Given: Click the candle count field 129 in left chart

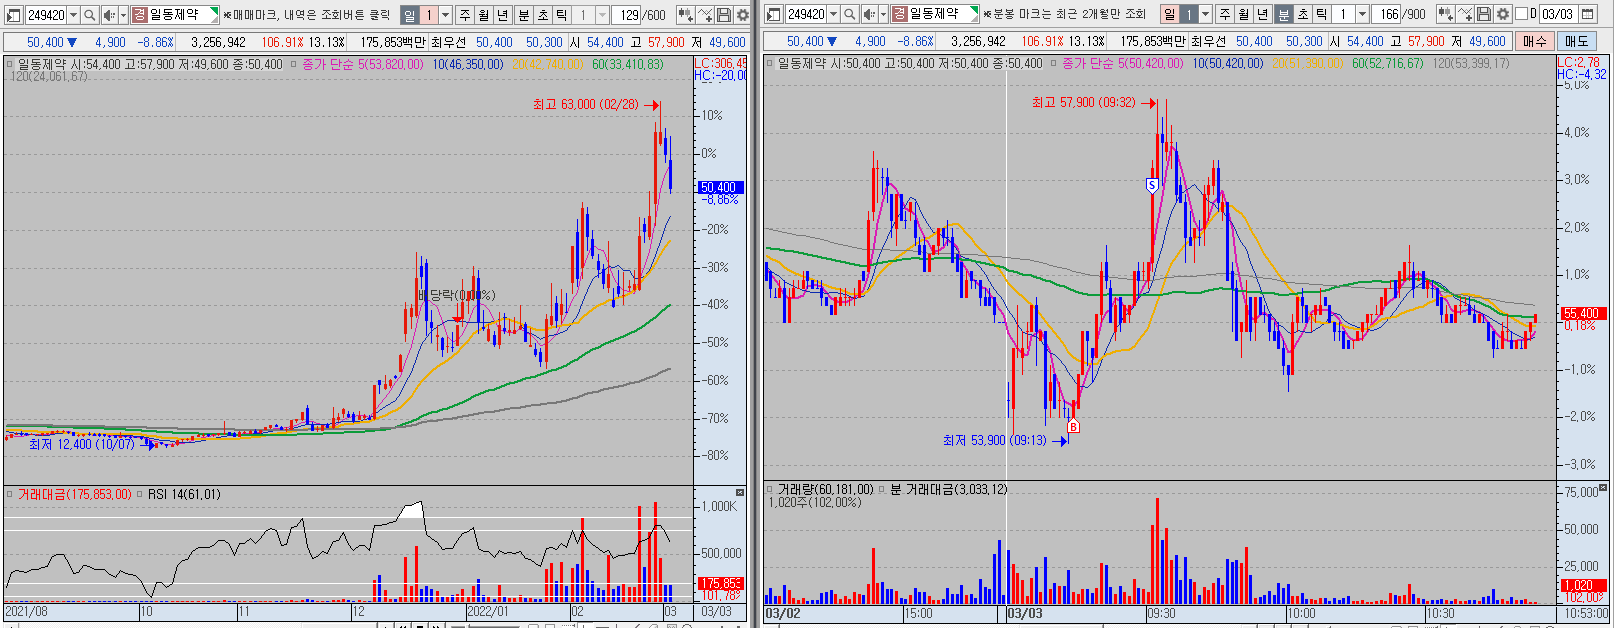Looking at the screenshot, I should (627, 15).
